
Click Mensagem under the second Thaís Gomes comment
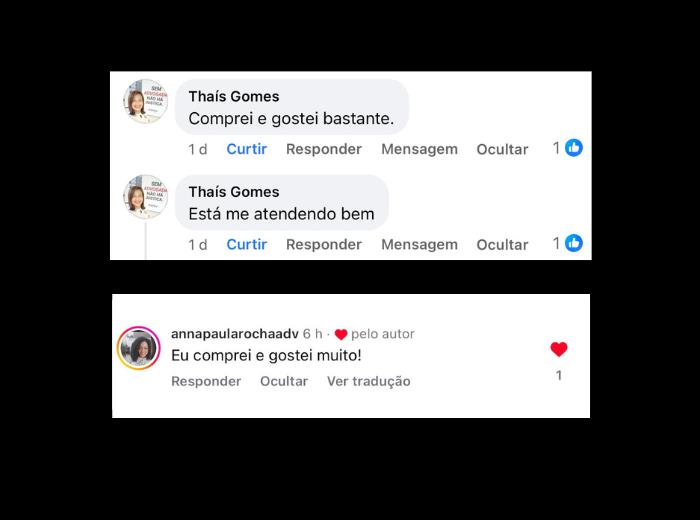[419, 245]
